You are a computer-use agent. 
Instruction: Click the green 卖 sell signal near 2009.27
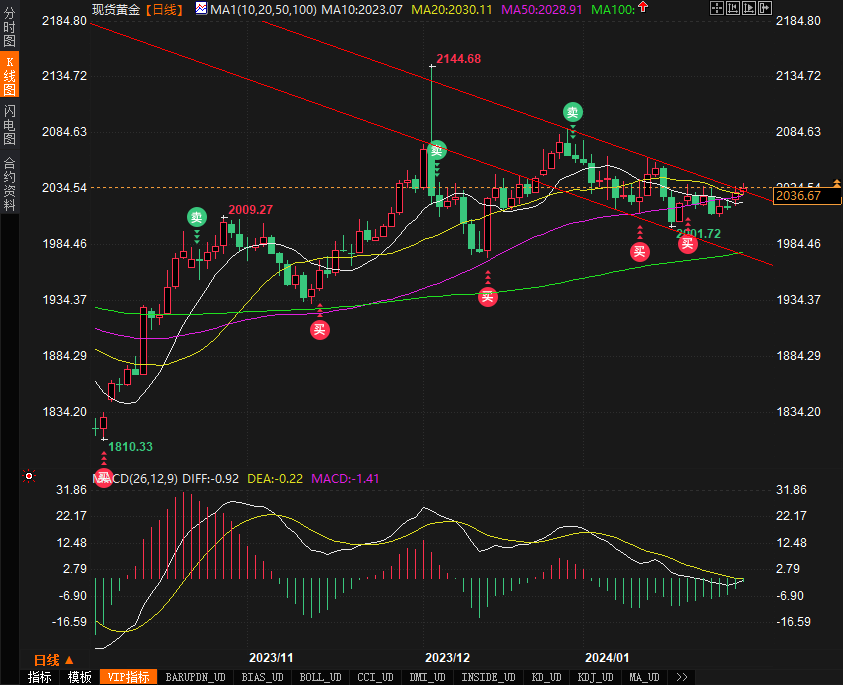[x=197, y=217]
